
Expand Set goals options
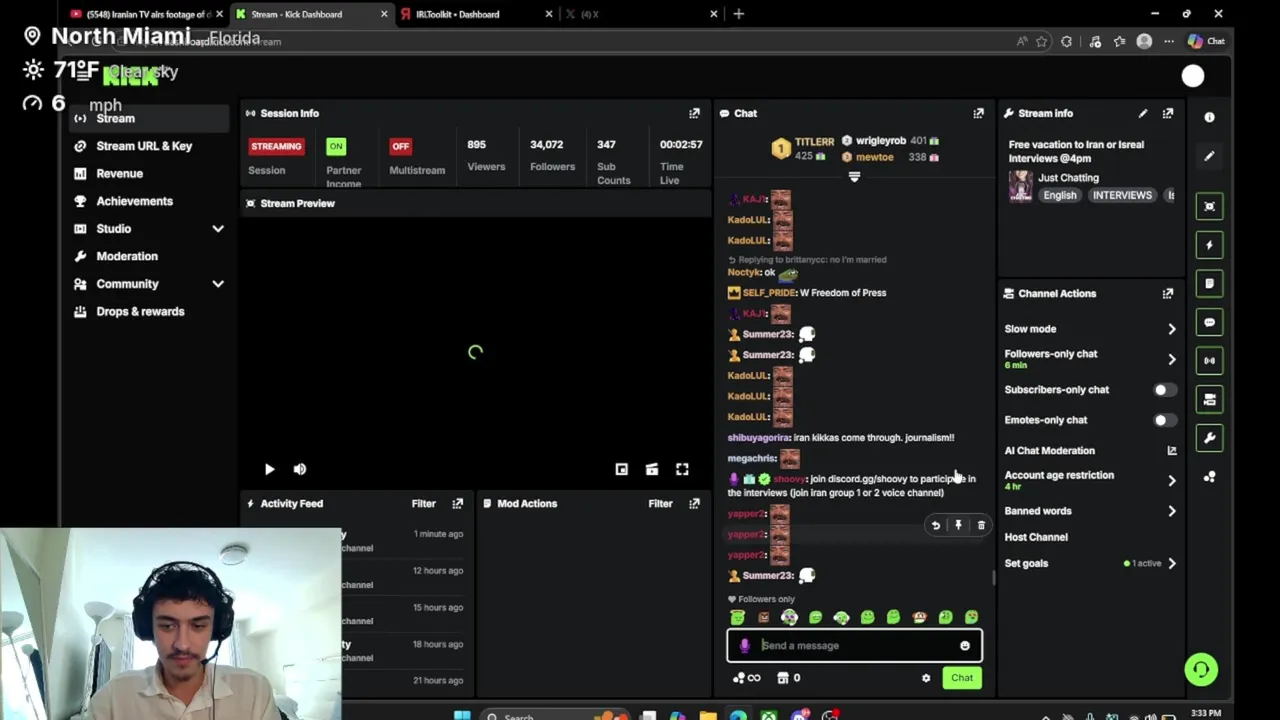pyautogui.click(x=1172, y=563)
